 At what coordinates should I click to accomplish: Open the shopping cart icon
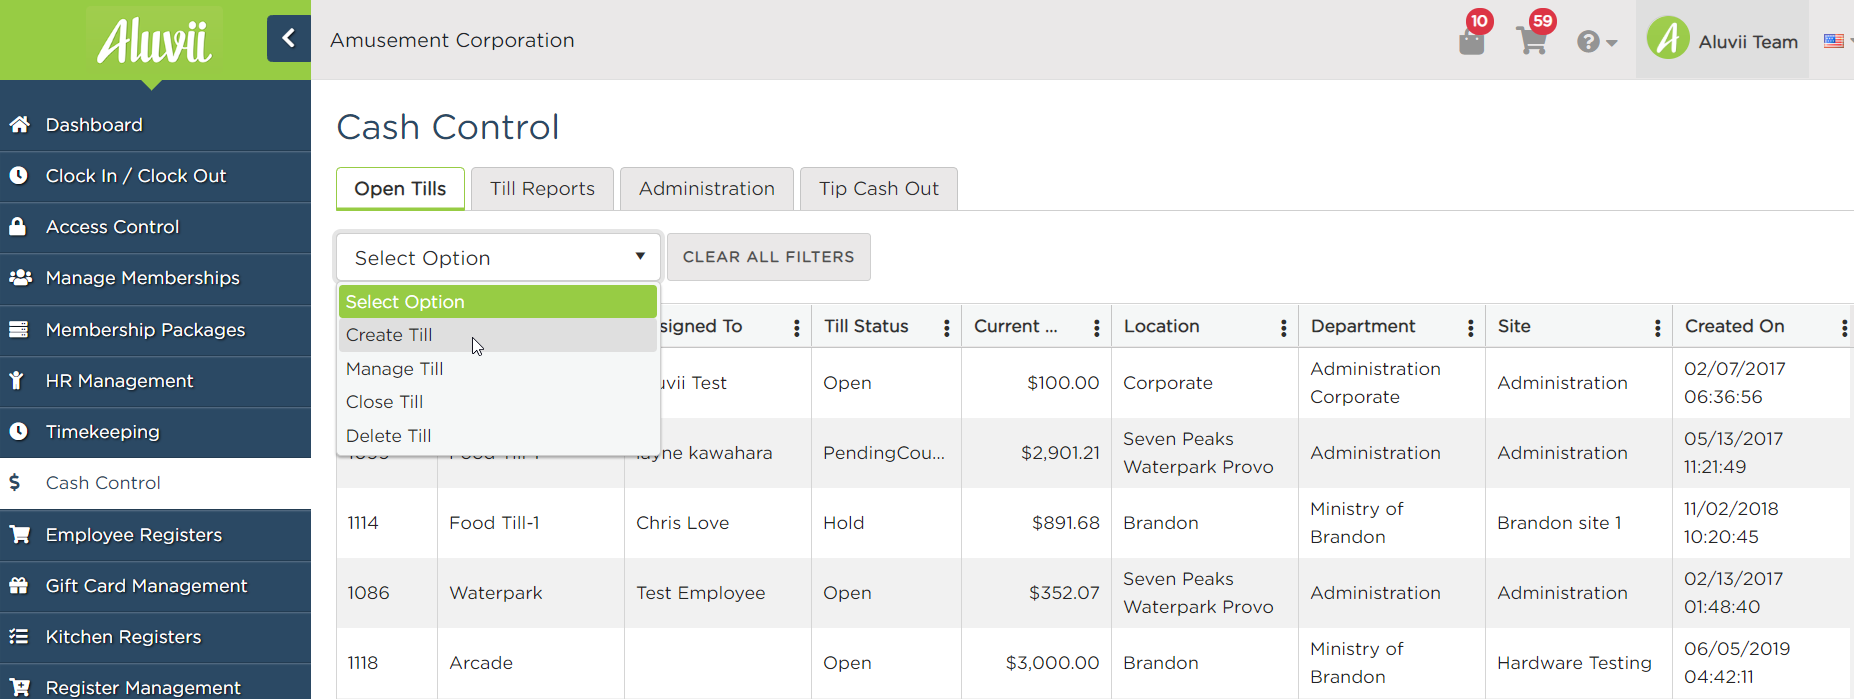pos(1532,41)
